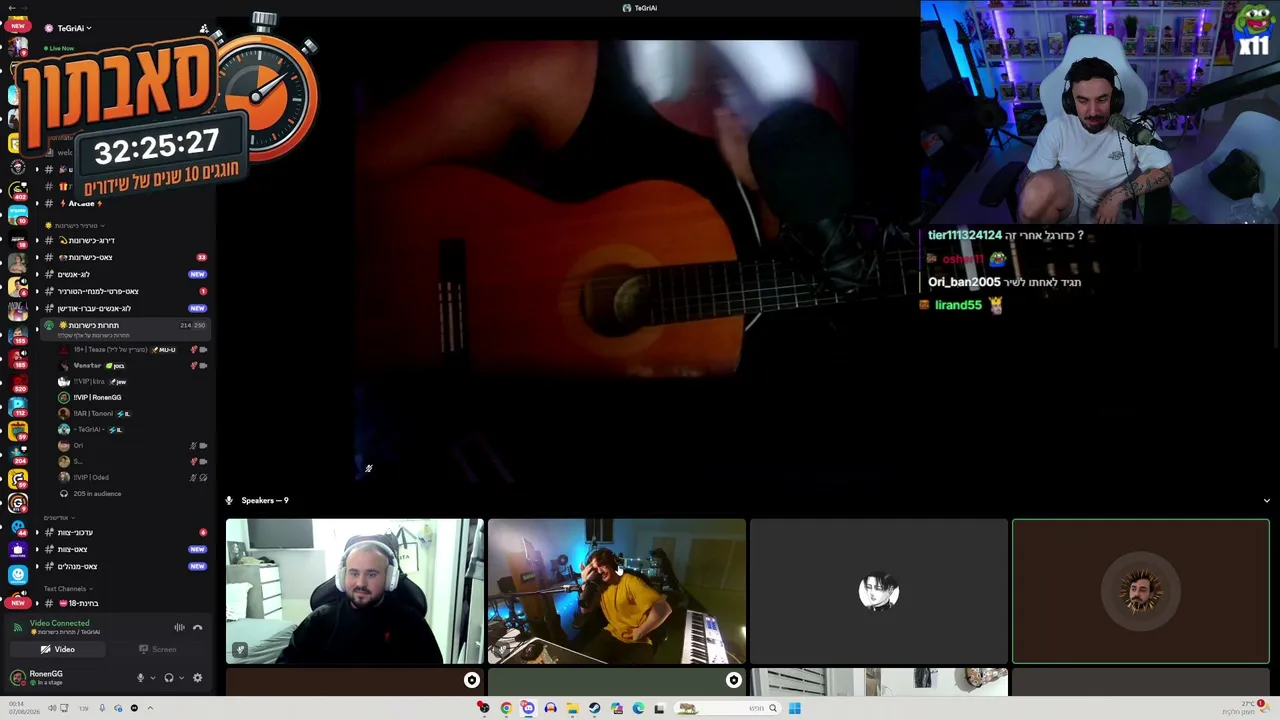The height and width of the screenshot is (720, 1280).
Task: Deafen using the headphones icon
Action: [169, 678]
